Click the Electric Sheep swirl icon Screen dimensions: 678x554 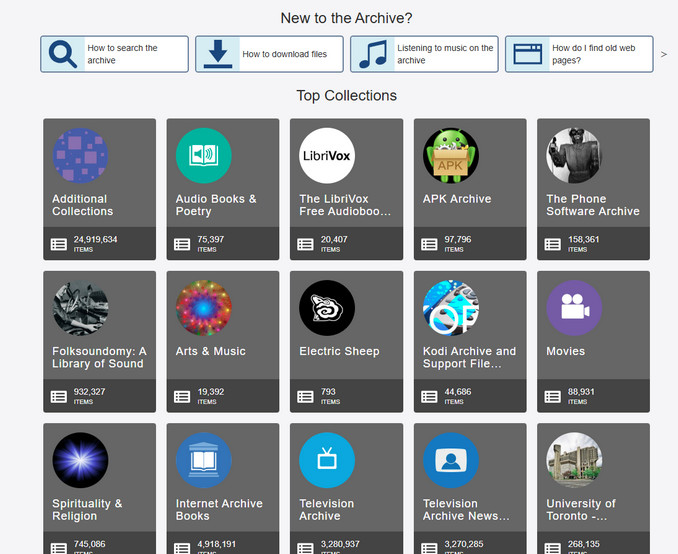click(x=327, y=308)
